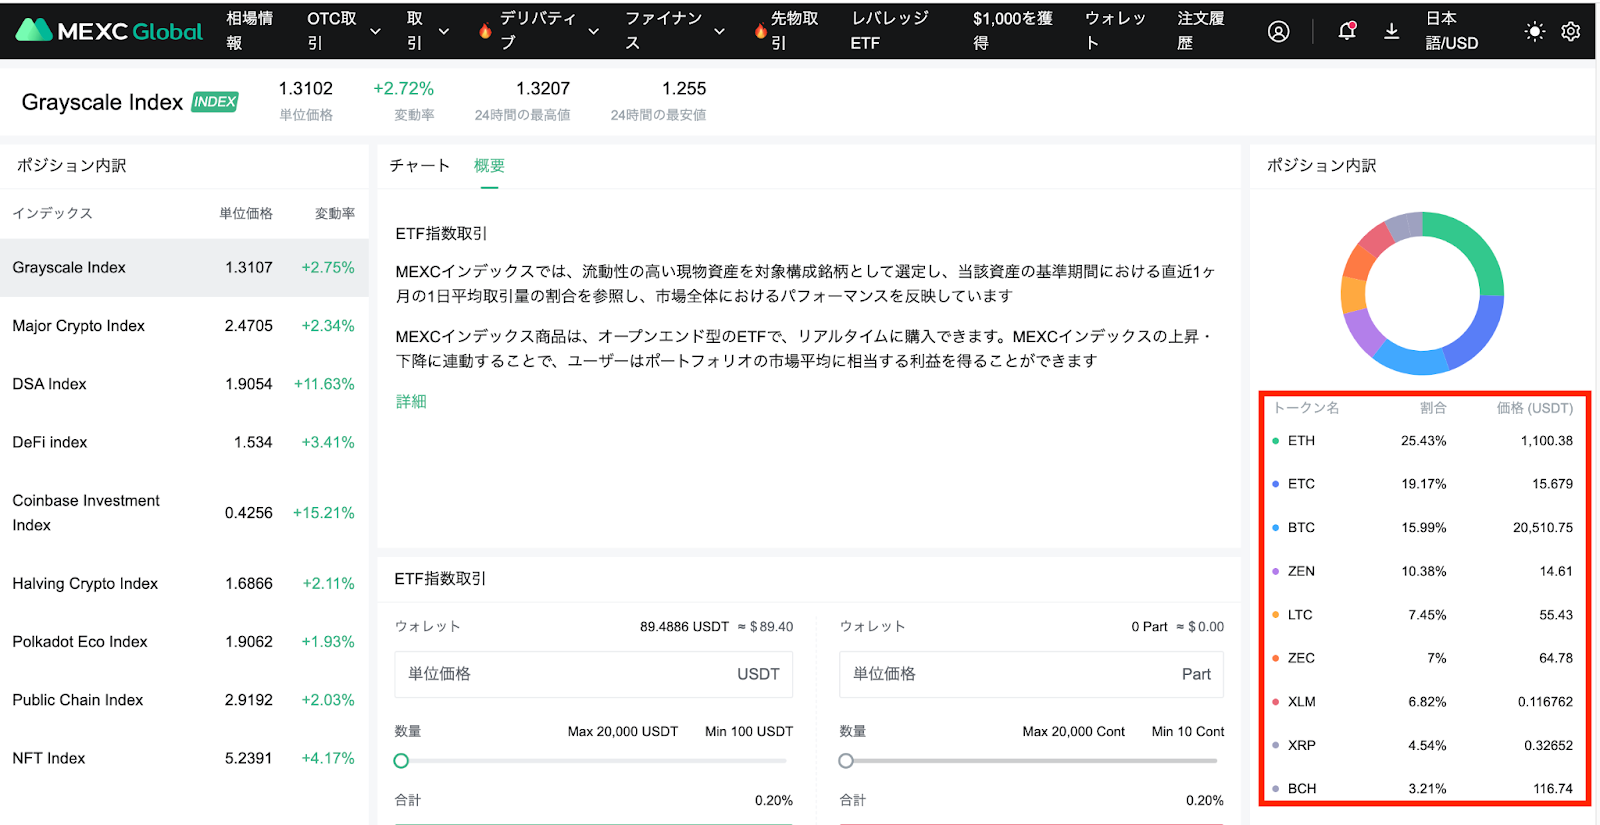
Task: Select DSA Index row
Action: coord(184,384)
